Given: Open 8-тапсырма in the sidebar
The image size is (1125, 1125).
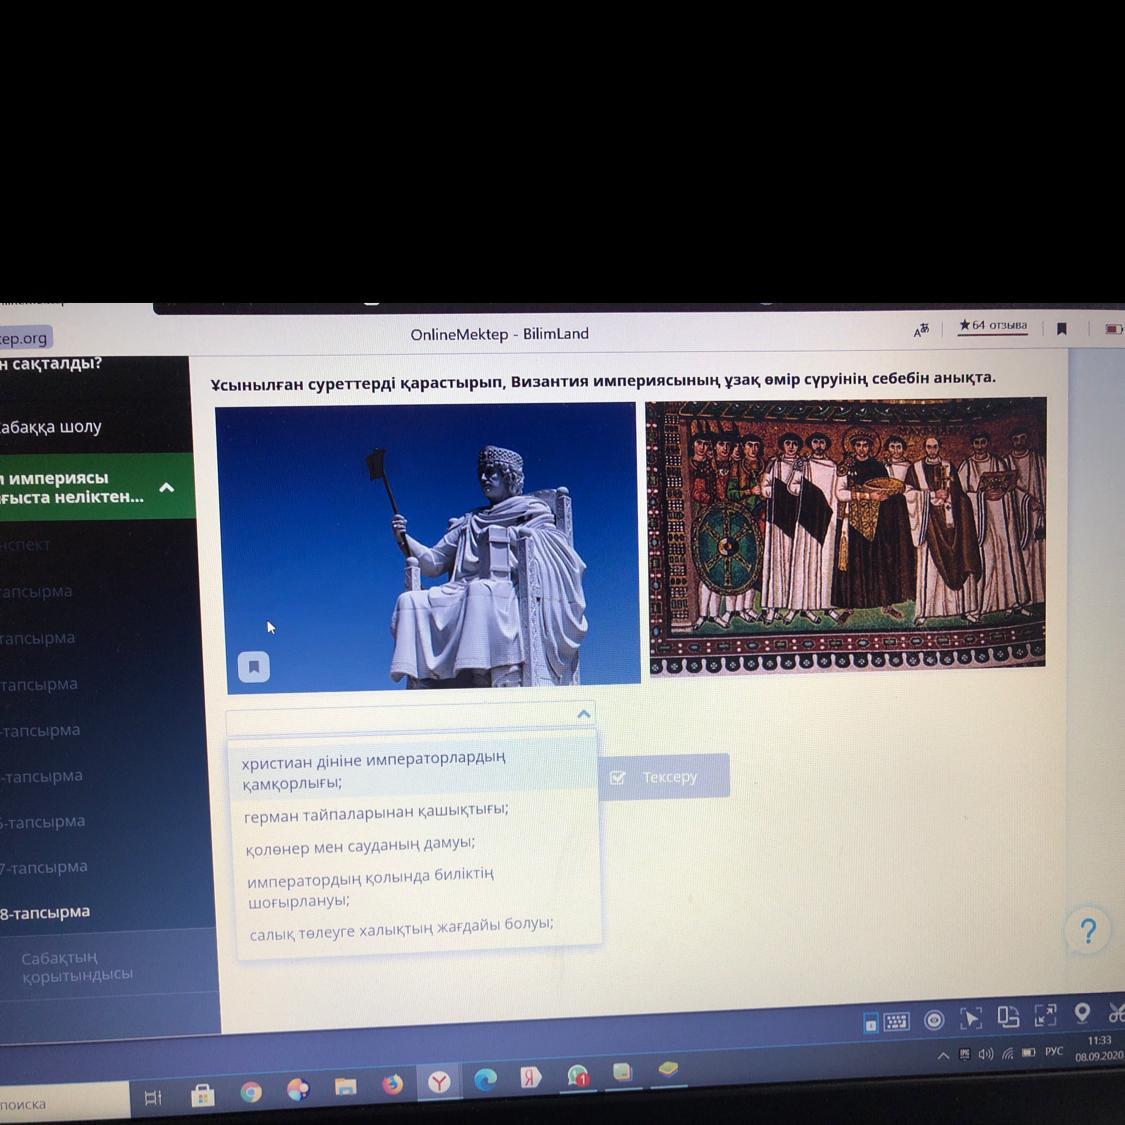Looking at the screenshot, I should click(x=45, y=913).
